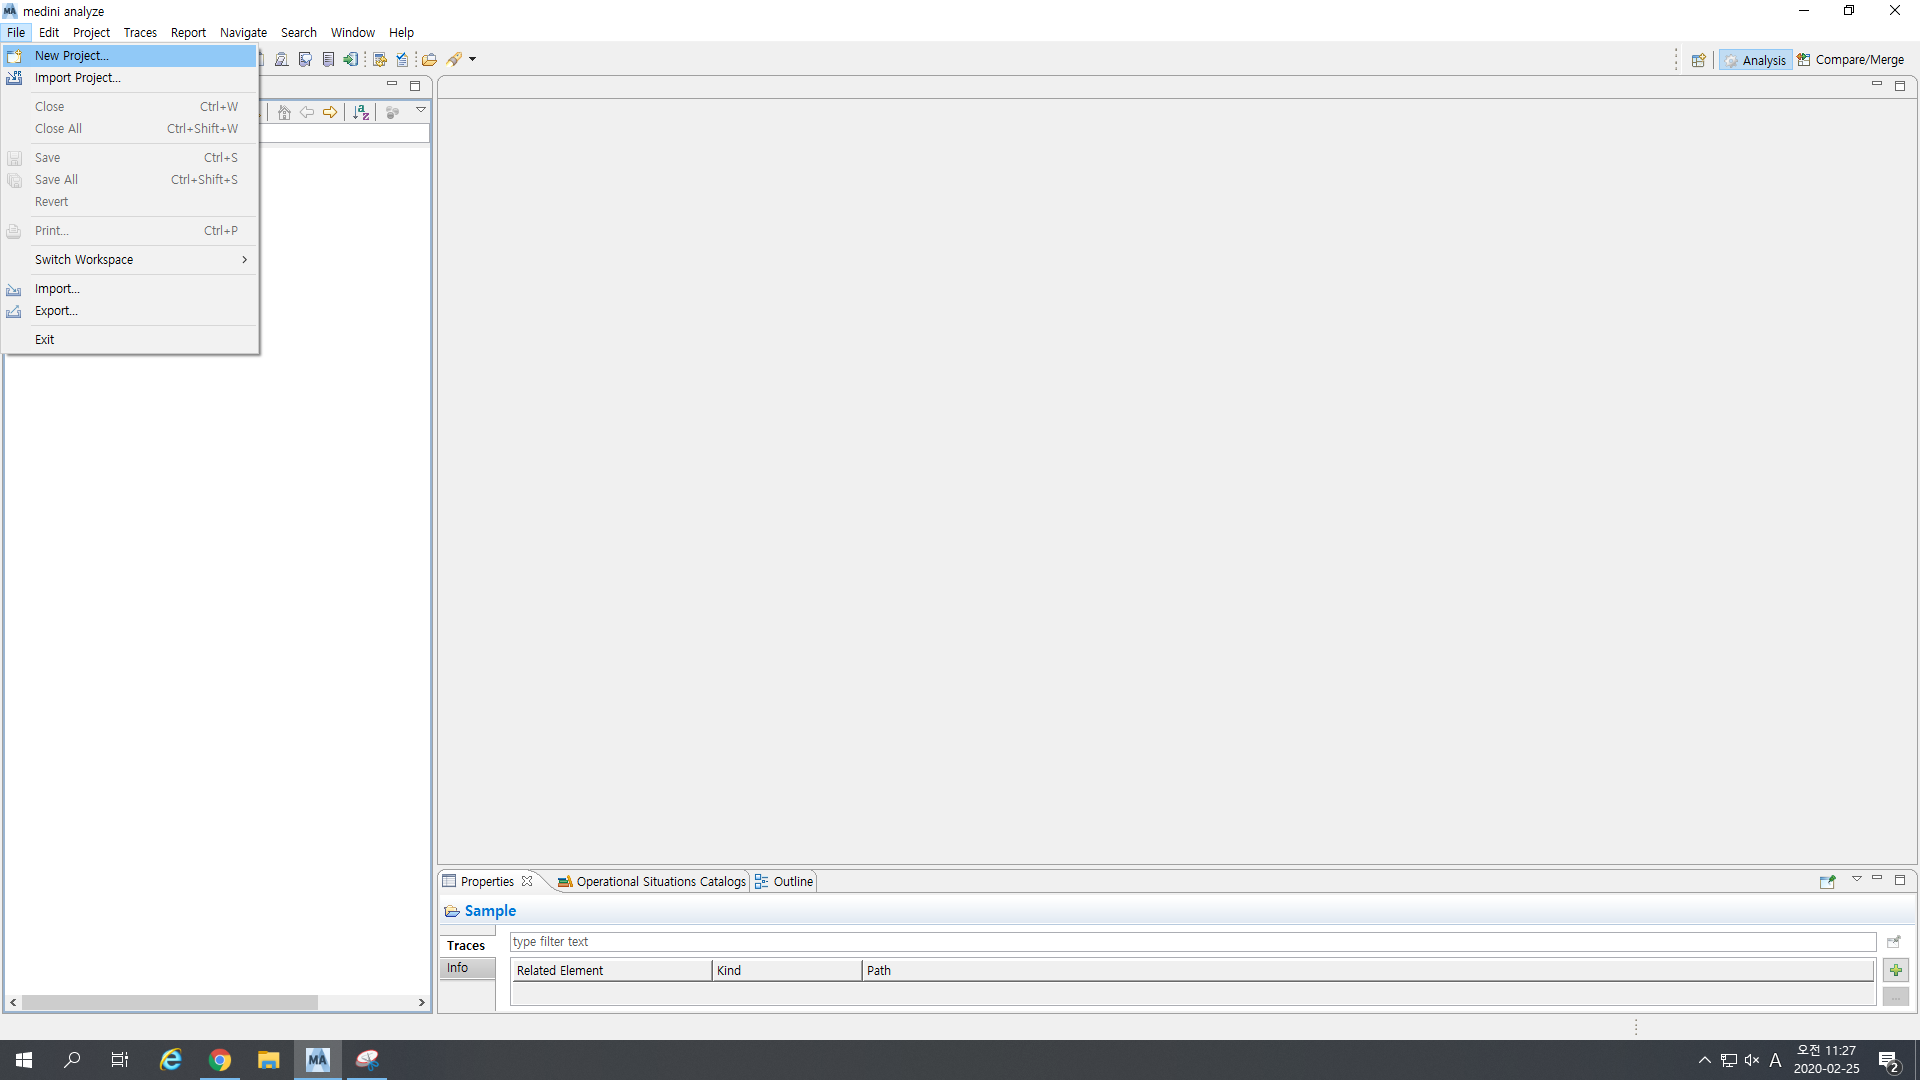1920x1080 pixels.
Task: Switch to Compare/Merge perspective
Action: tap(1851, 60)
